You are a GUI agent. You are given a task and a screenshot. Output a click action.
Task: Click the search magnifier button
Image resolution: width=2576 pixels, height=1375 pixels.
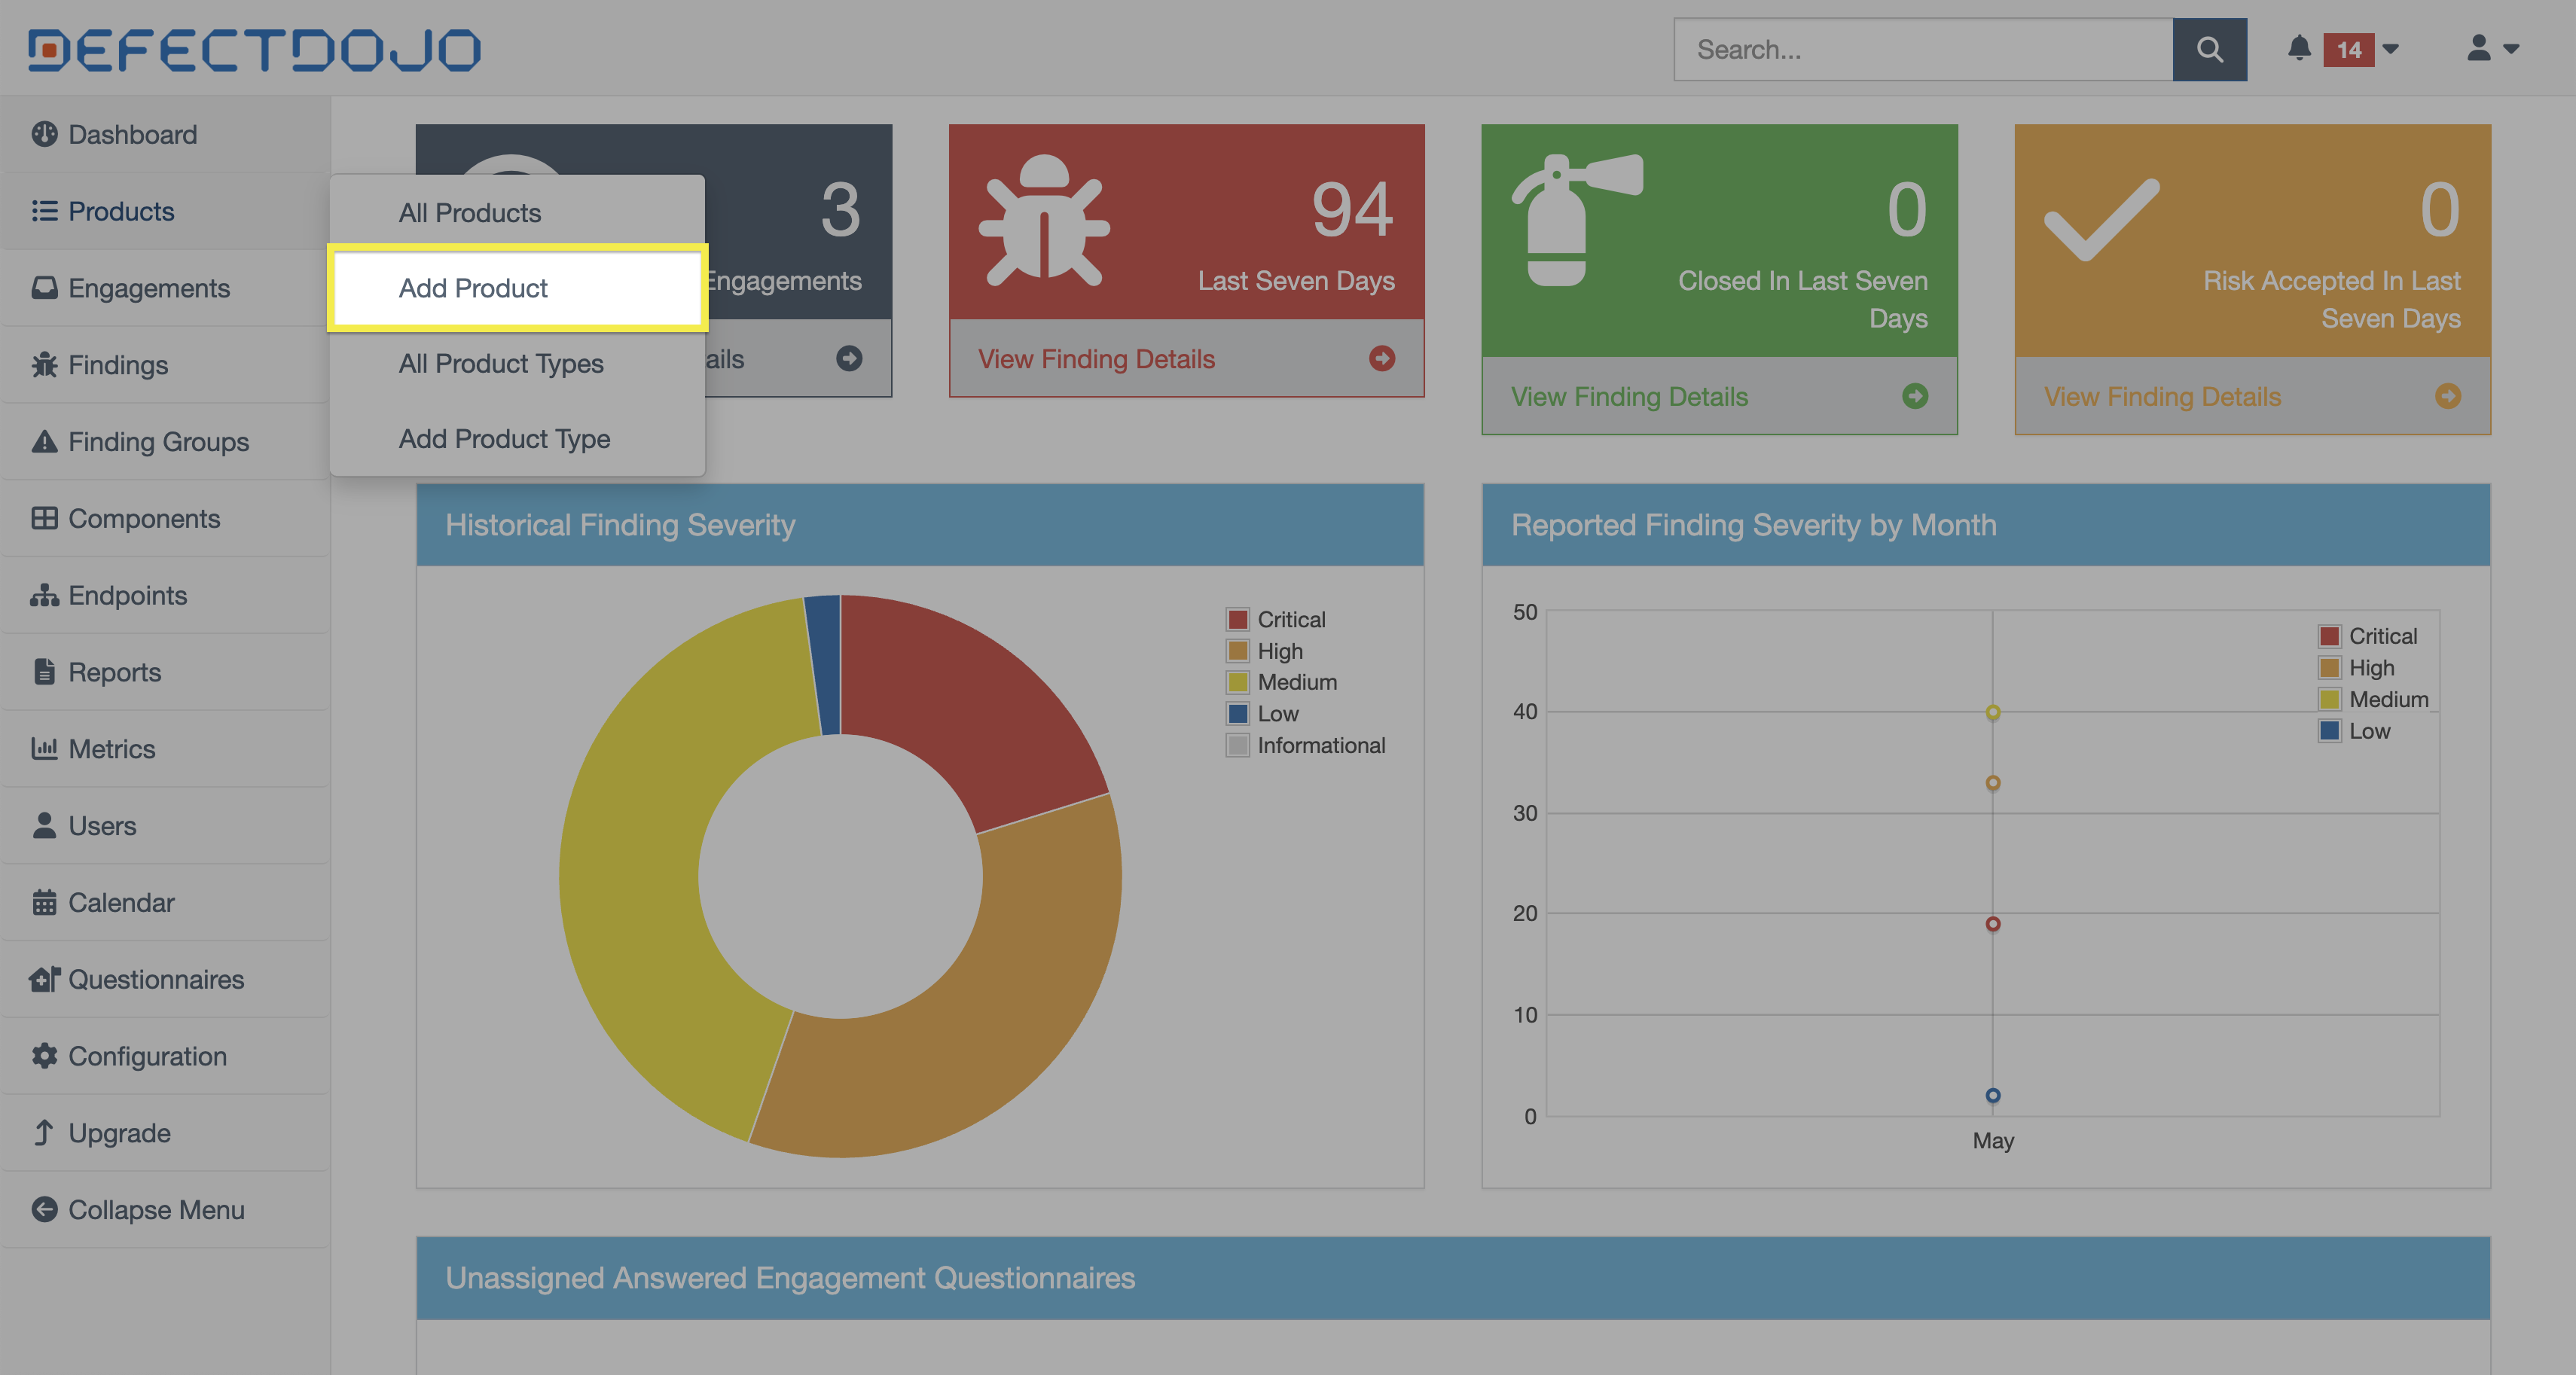(2209, 49)
